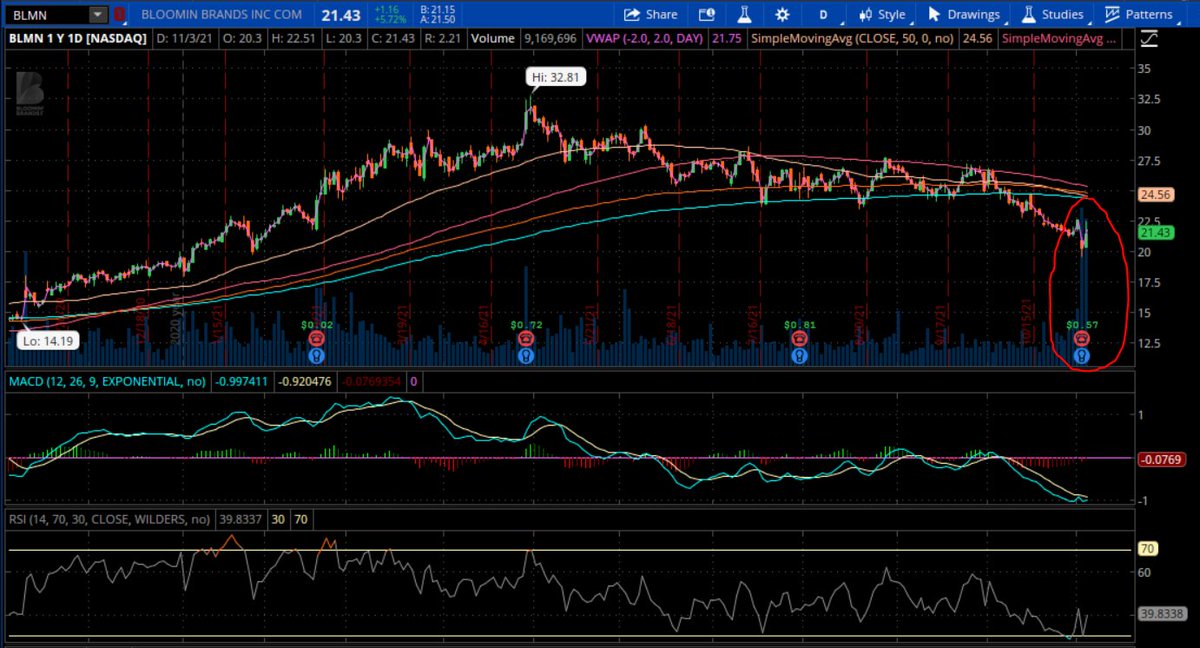Click the orange 24.56 price axis label

pos(1155,193)
